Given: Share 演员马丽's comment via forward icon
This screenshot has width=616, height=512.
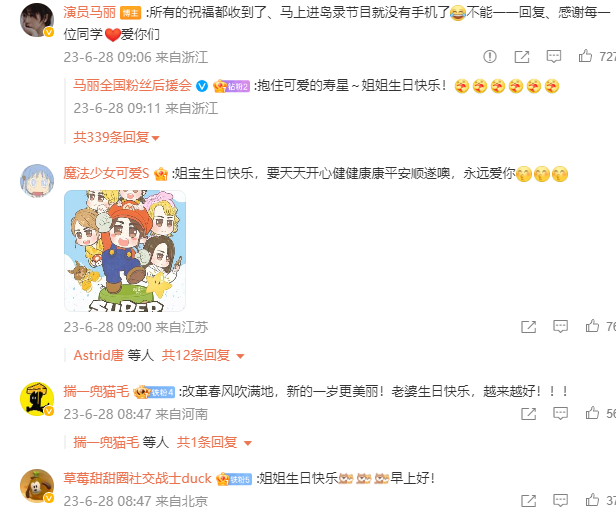Looking at the screenshot, I should tap(522, 57).
